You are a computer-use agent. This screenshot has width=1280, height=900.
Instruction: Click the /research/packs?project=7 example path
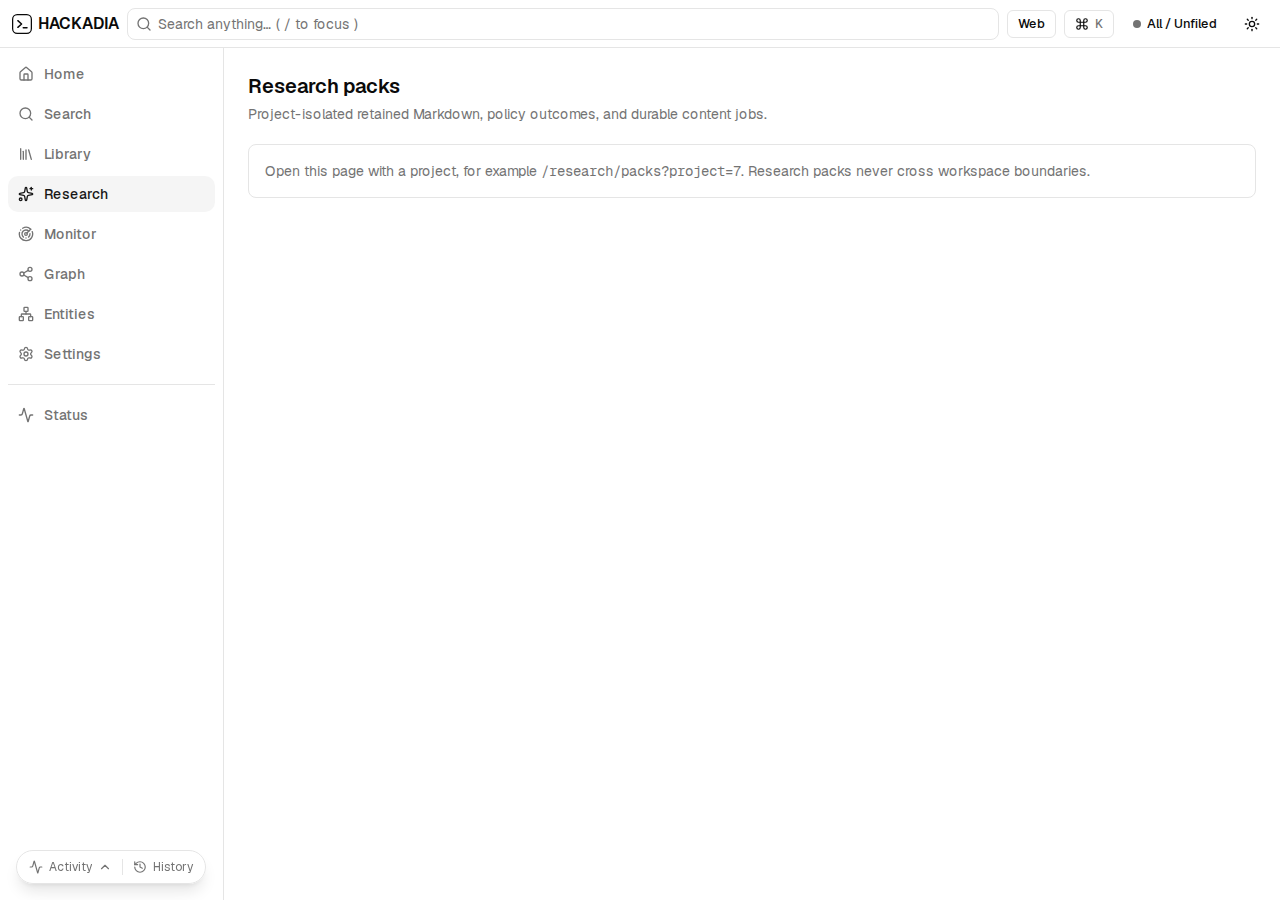click(x=641, y=171)
